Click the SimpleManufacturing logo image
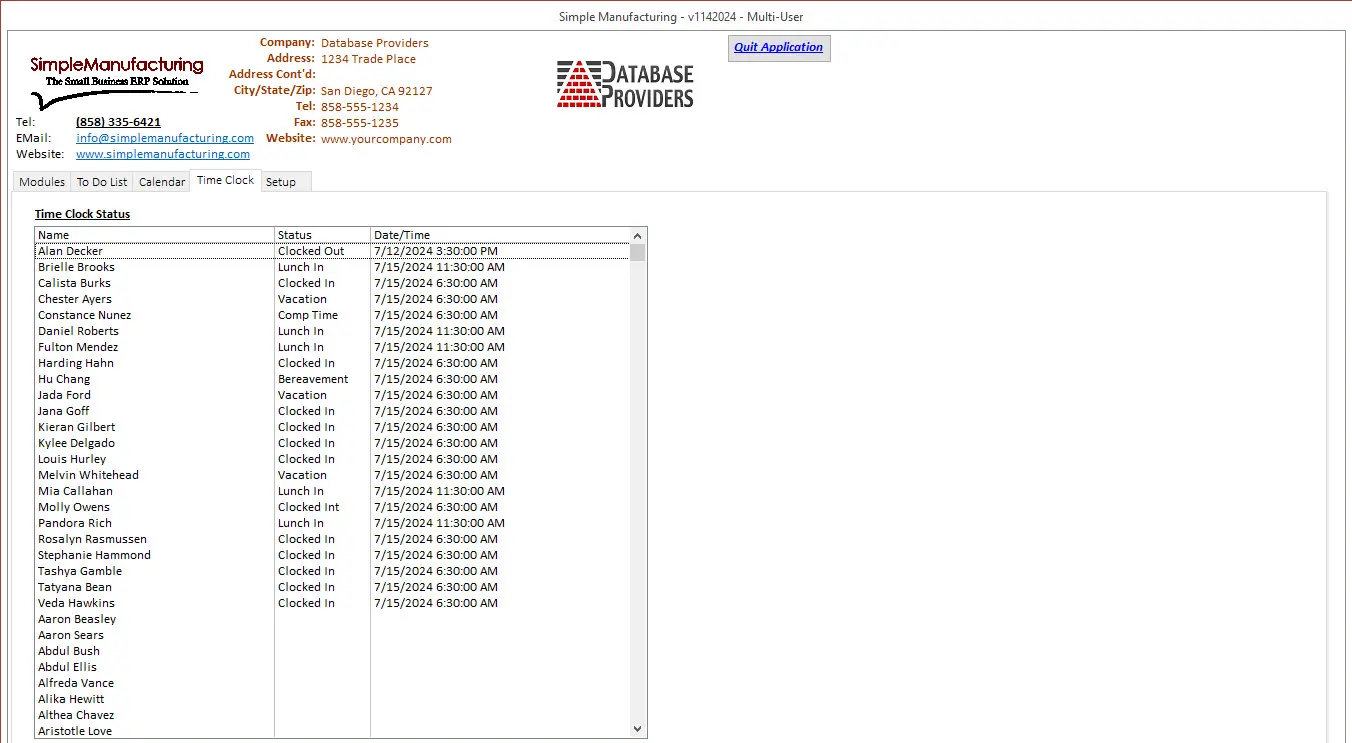 click(116, 82)
